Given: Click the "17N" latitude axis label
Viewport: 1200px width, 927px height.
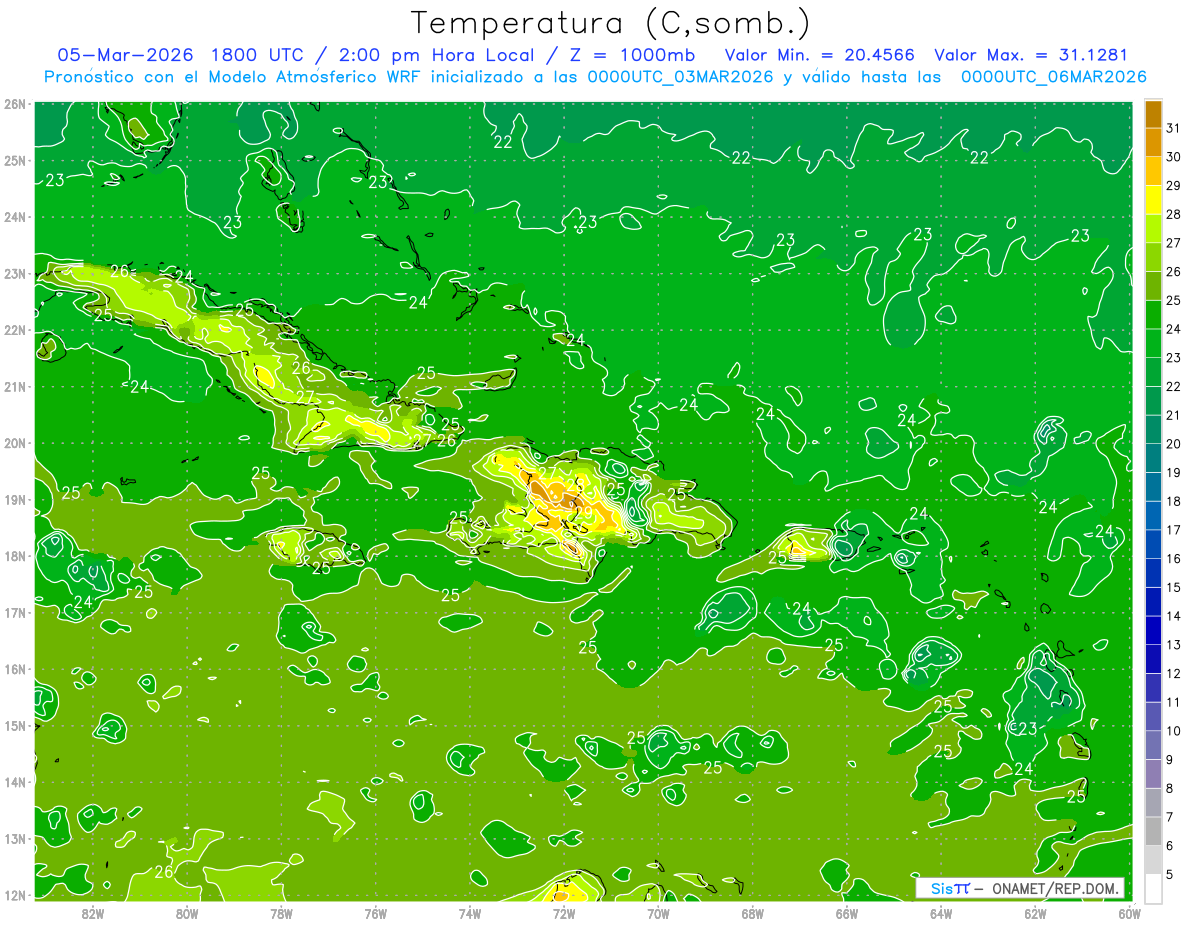Looking at the screenshot, I should point(15,612).
